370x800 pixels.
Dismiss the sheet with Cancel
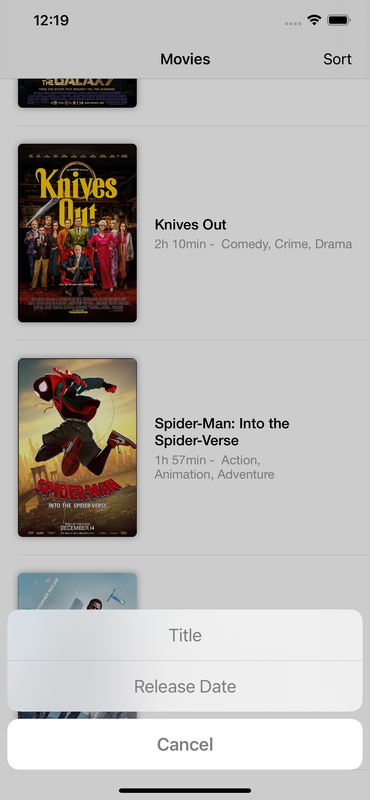pos(185,744)
